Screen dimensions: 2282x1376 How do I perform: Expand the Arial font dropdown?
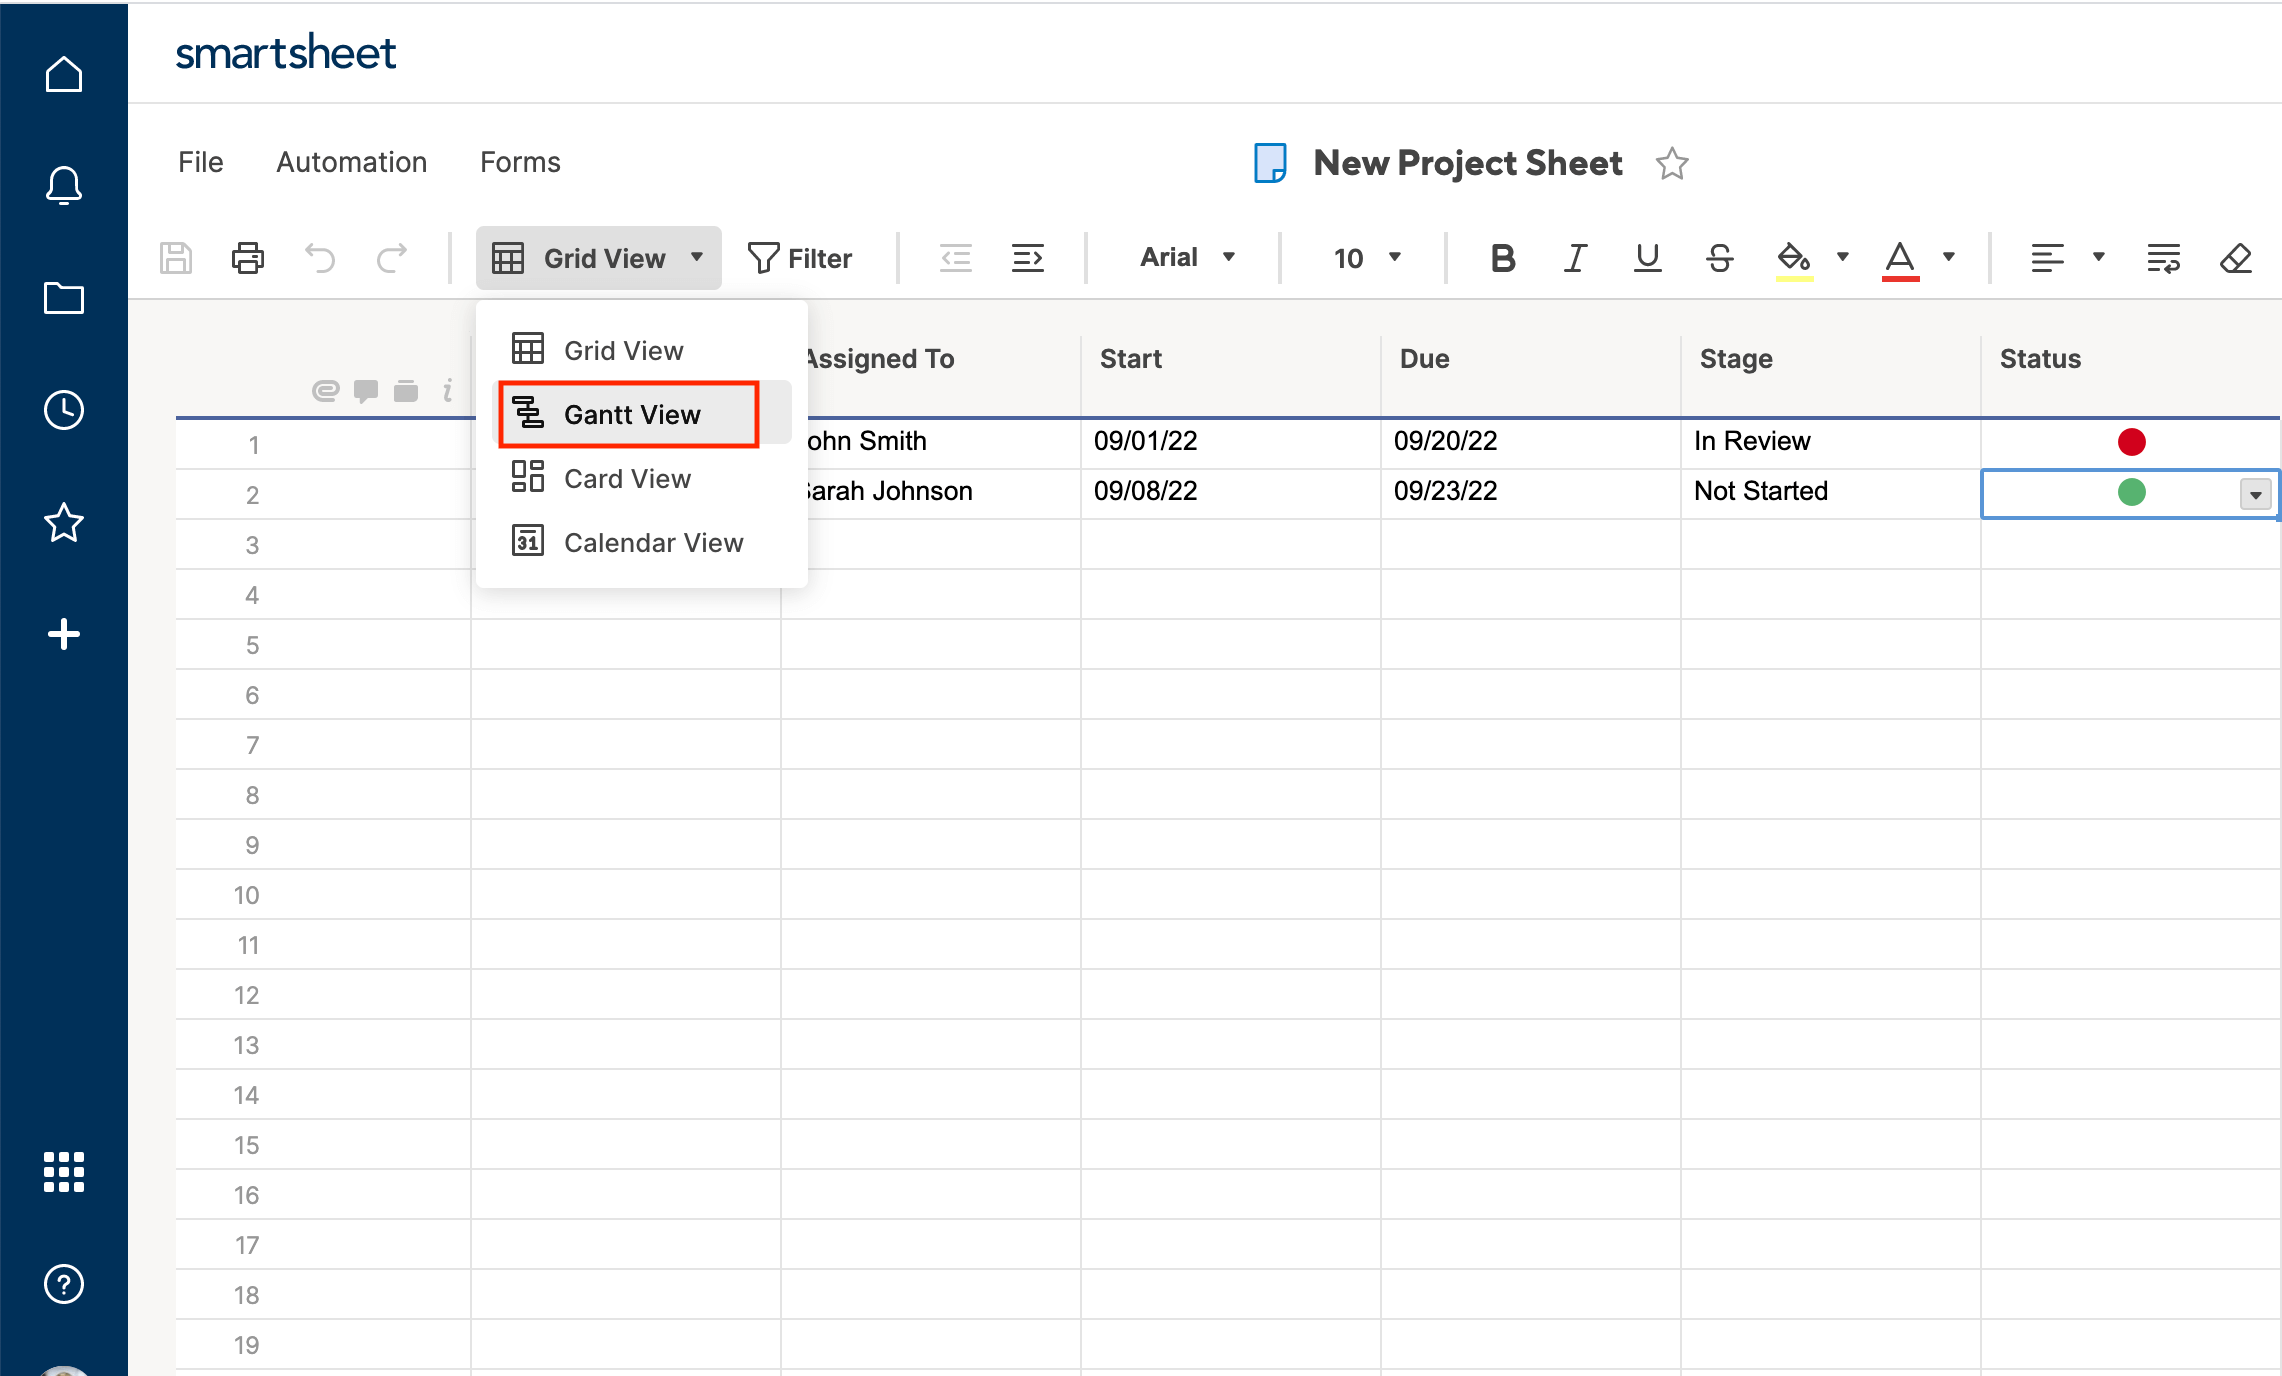(x=1187, y=258)
